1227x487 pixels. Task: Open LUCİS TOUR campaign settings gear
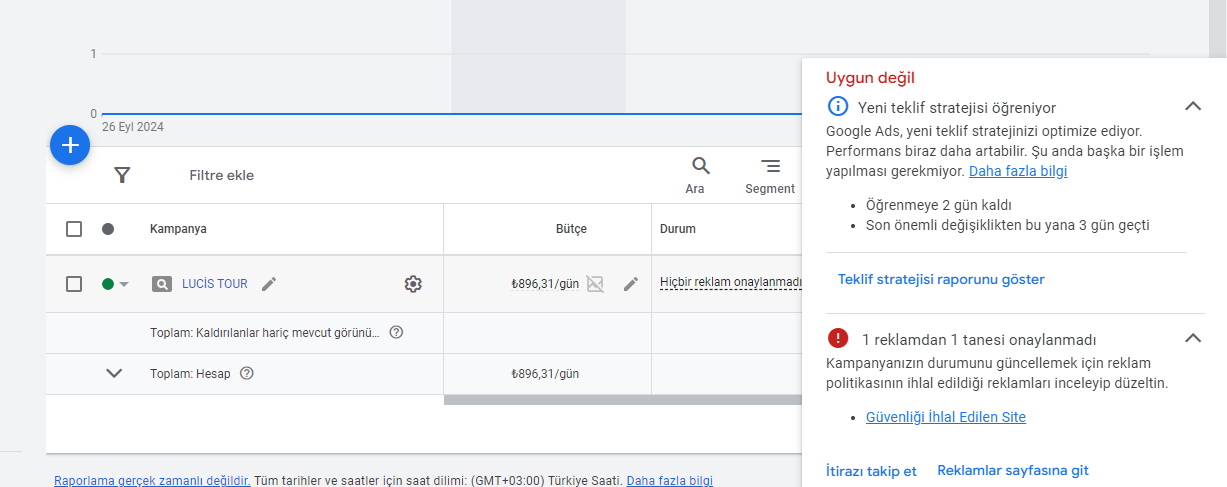pos(413,284)
